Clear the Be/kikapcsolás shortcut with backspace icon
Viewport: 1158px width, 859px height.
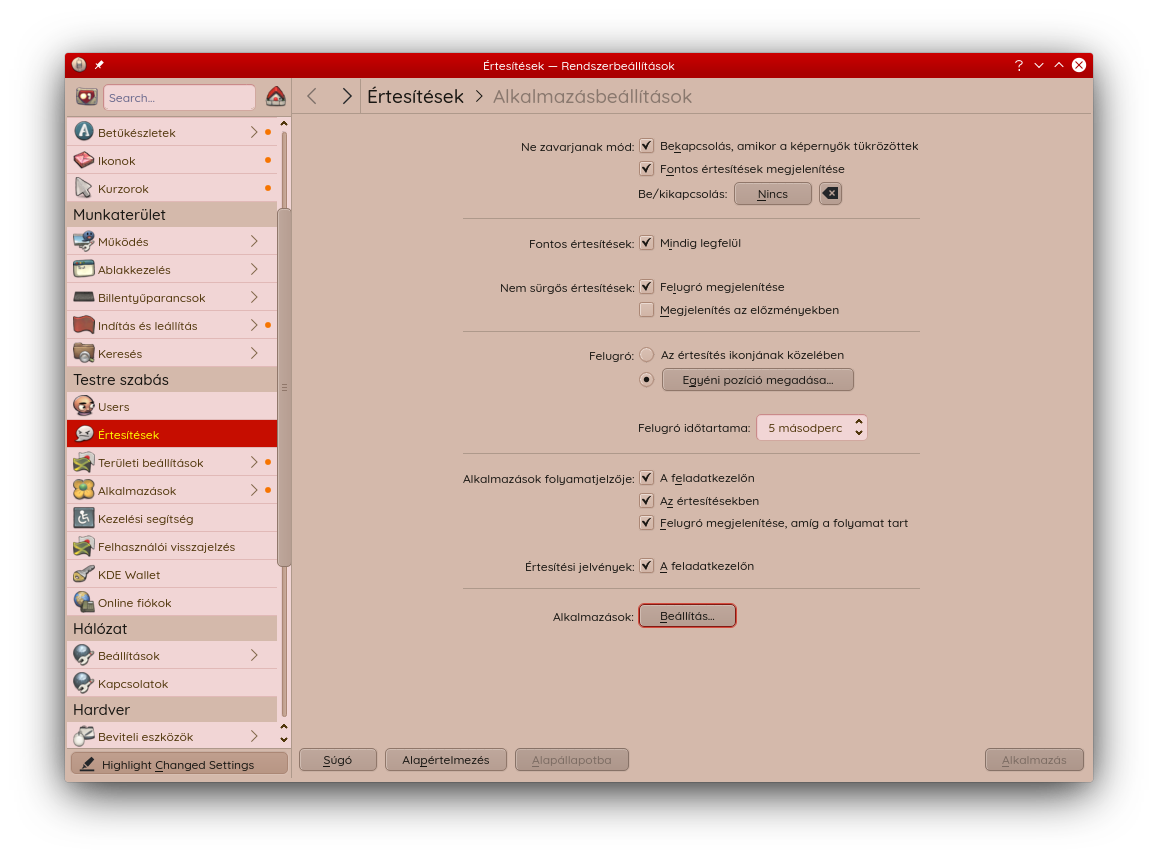pos(830,194)
